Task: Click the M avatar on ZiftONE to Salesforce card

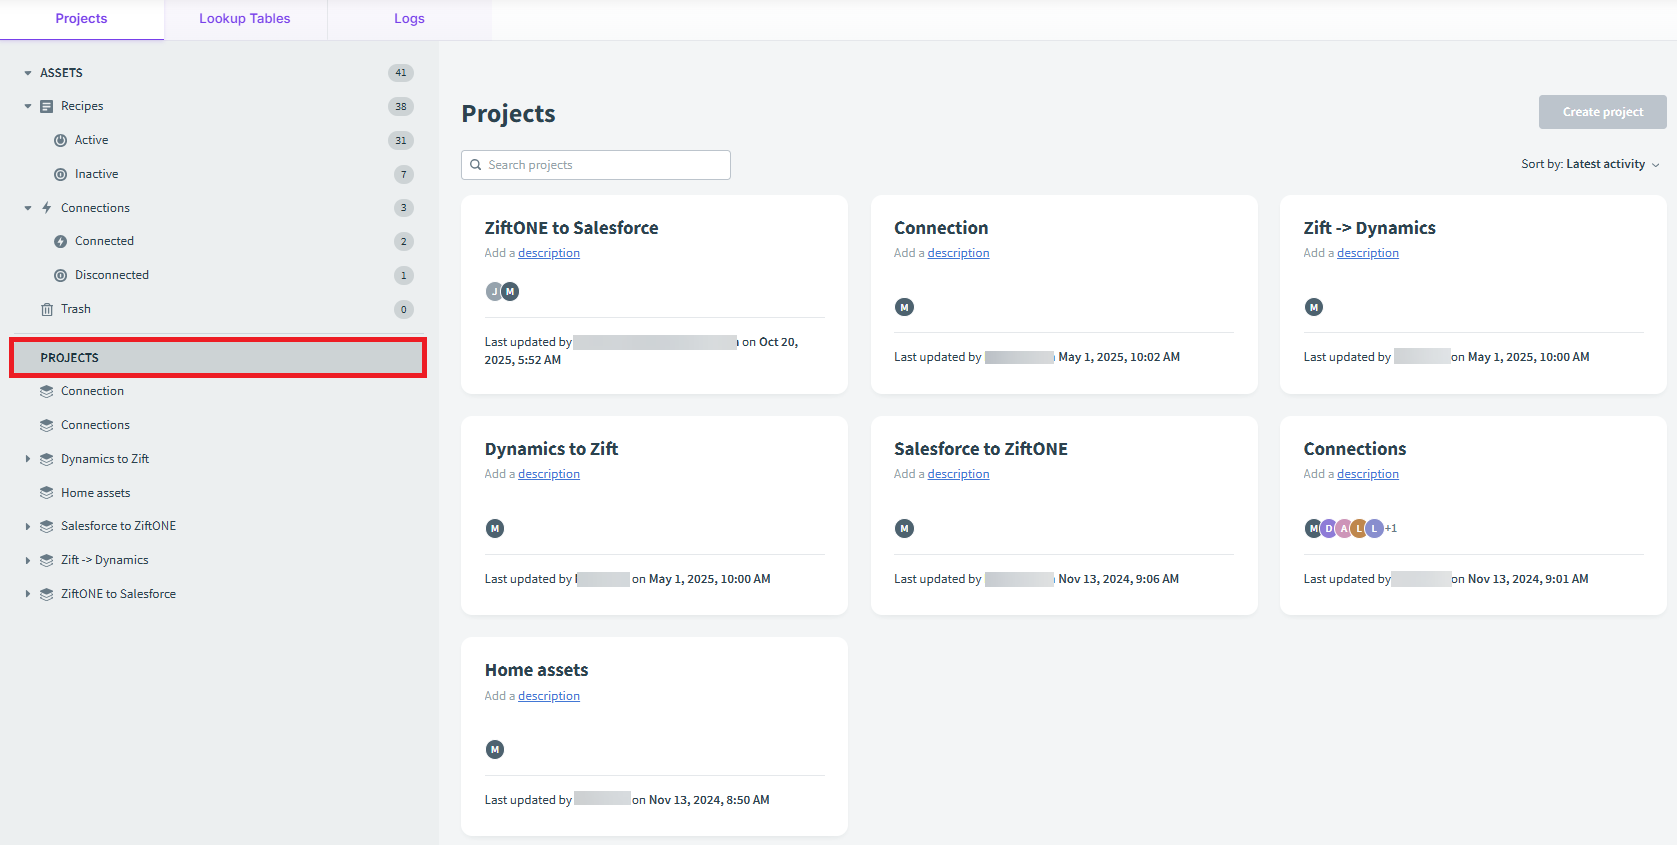Action: (510, 291)
